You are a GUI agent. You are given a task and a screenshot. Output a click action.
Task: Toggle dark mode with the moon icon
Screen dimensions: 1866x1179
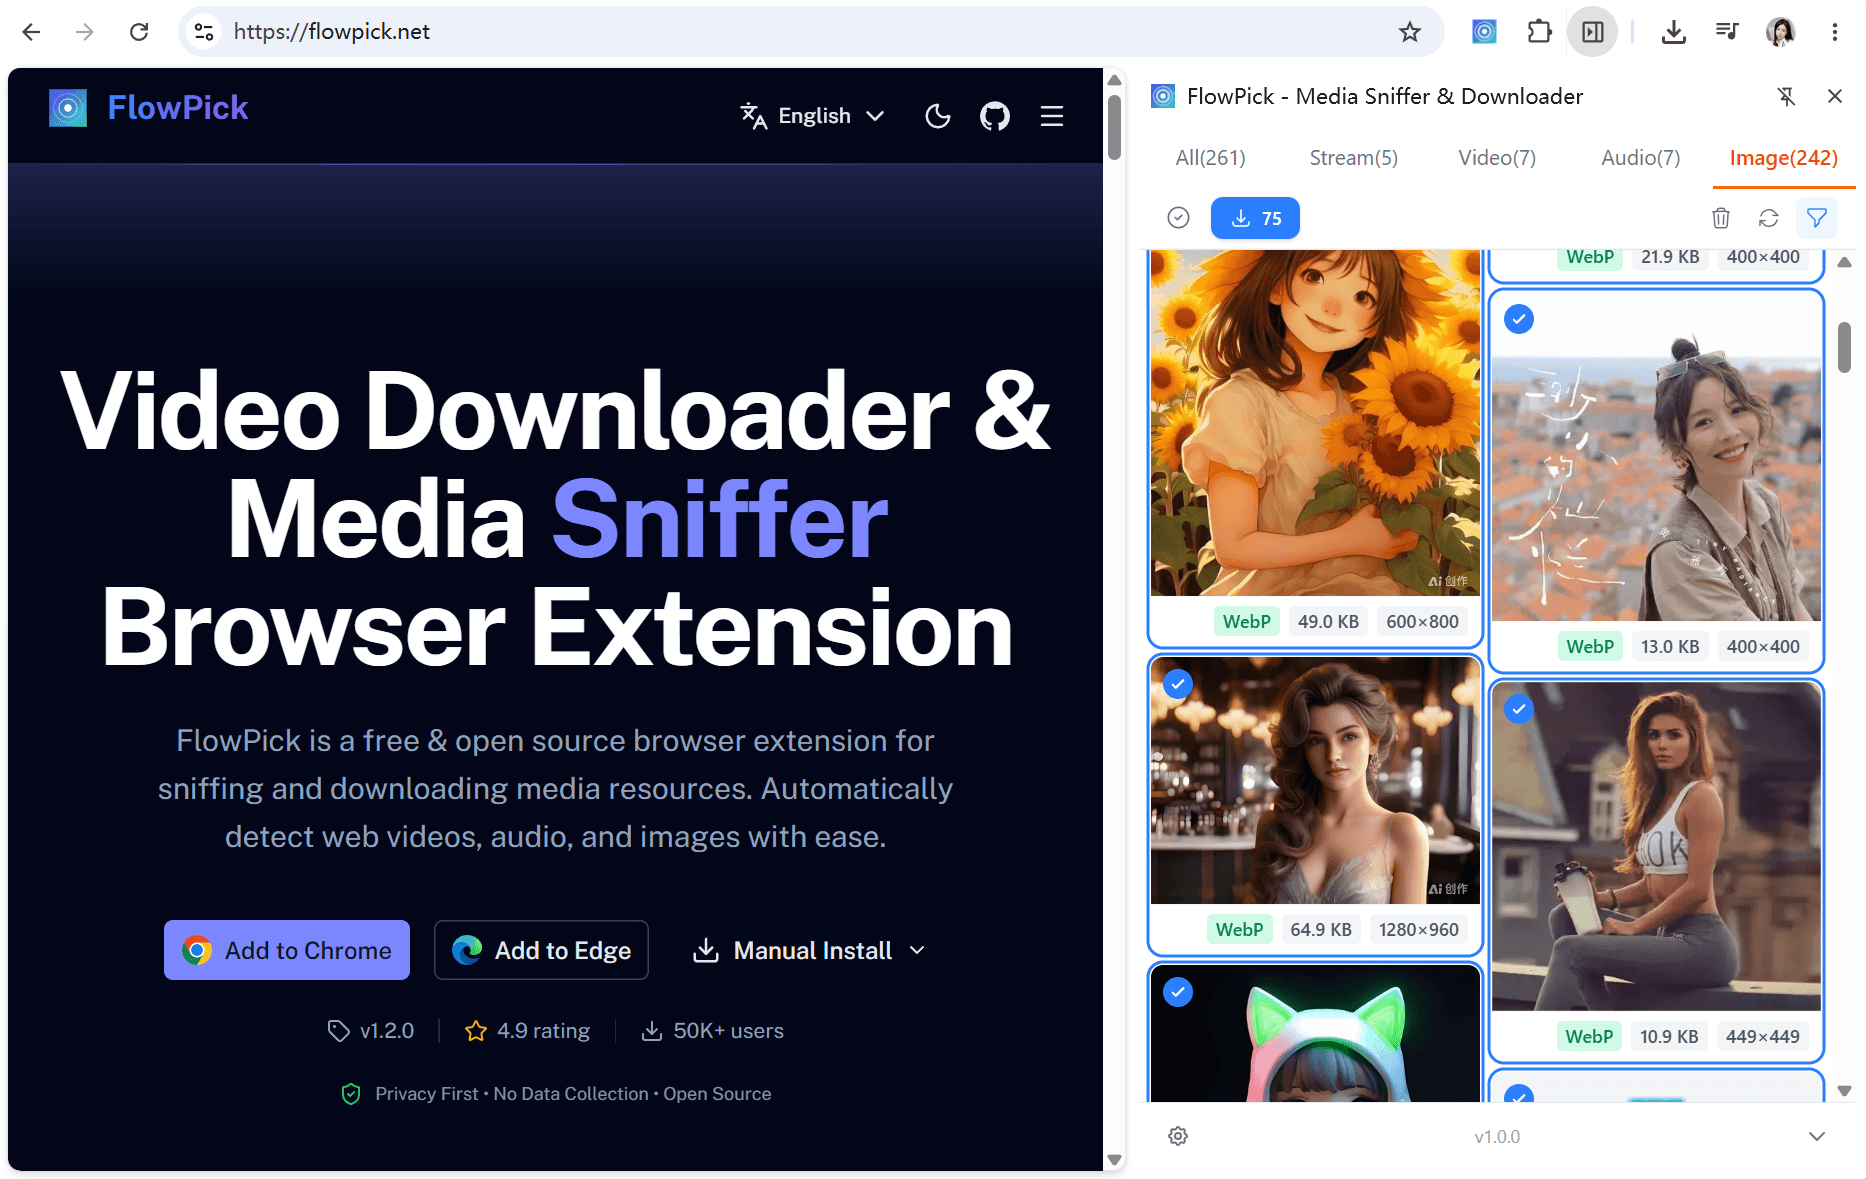(x=938, y=116)
